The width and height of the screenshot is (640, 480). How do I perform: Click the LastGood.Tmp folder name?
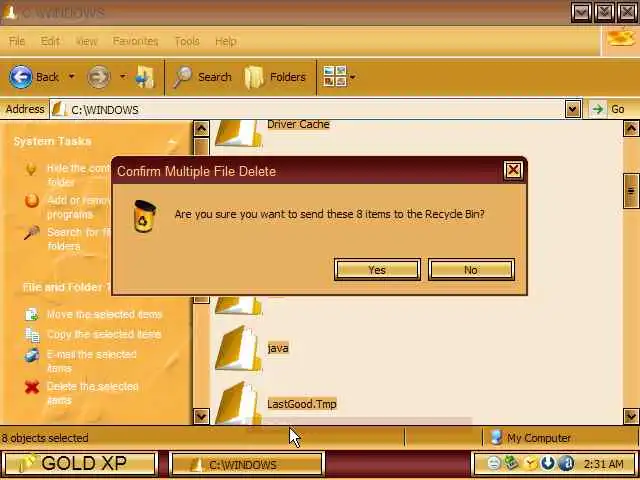coord(302,404)
